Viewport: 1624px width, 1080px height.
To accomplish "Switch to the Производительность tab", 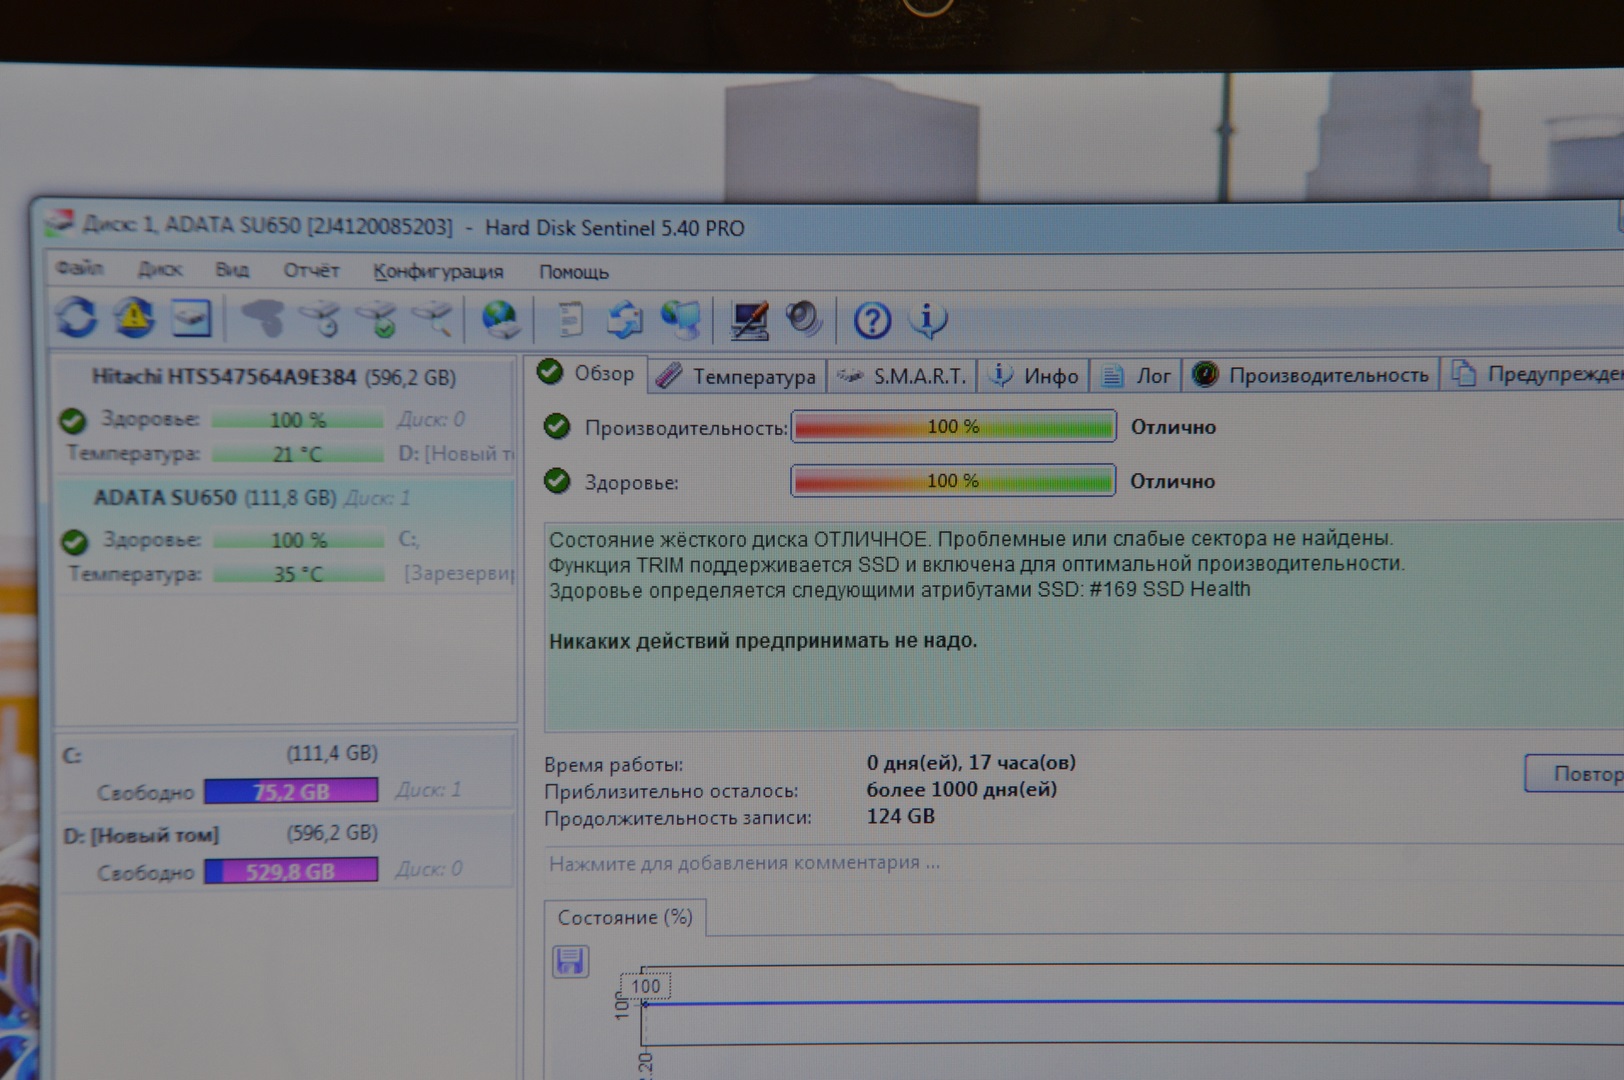I will pyautogui.click(x=1311, y=375).
